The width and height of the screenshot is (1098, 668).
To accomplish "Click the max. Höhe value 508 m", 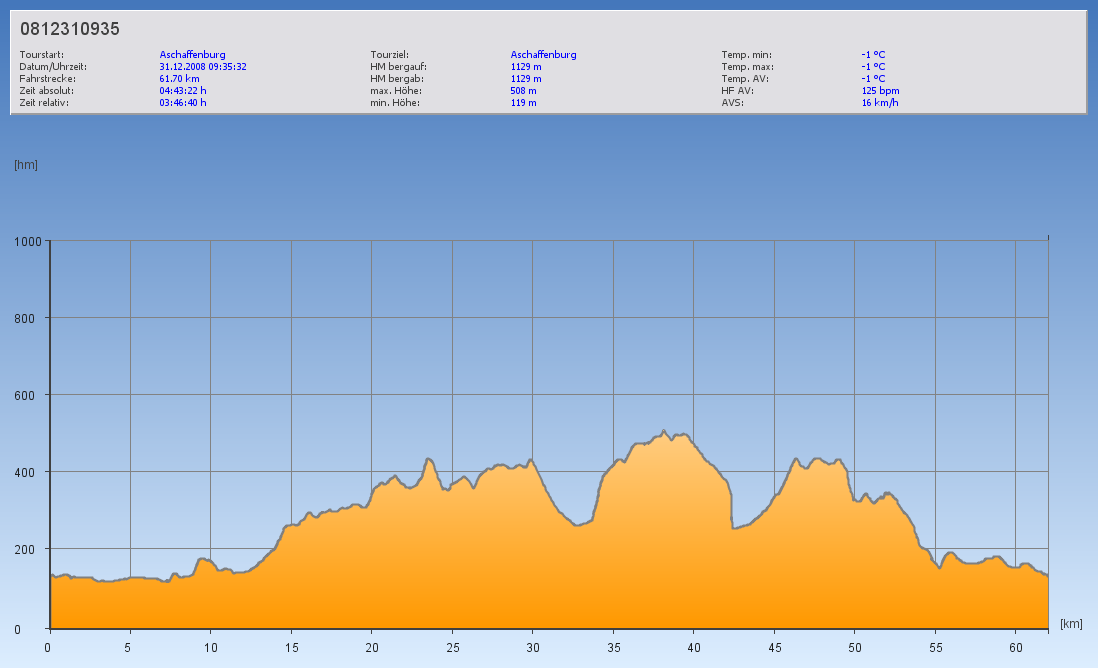I will tap(524, 90).
